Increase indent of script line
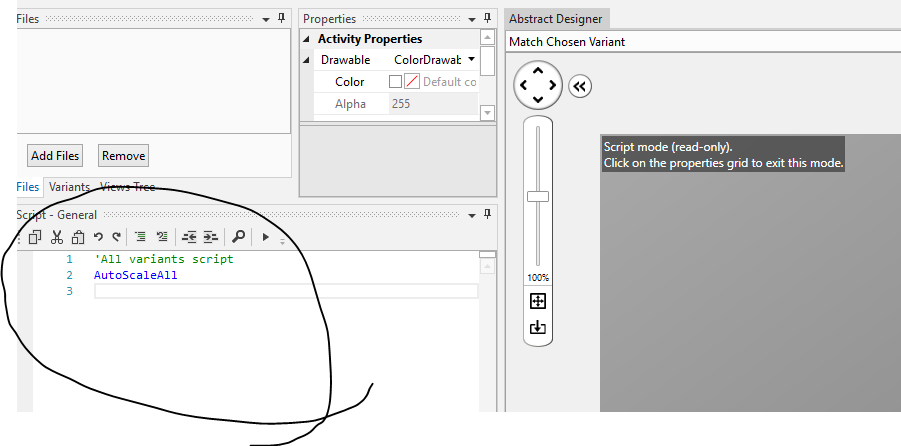This screenshot has width=901, height=446. tap(210, 237)
